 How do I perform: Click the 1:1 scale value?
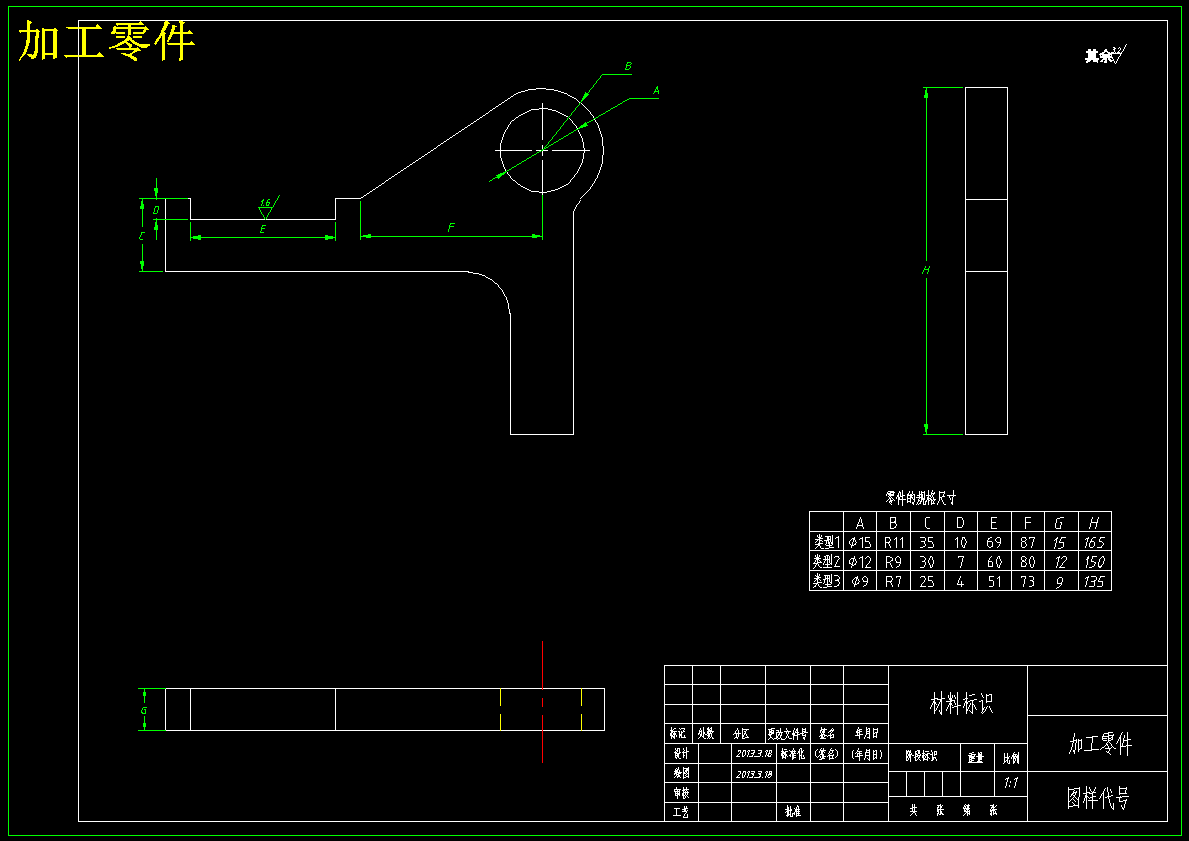pos(1011,783)
